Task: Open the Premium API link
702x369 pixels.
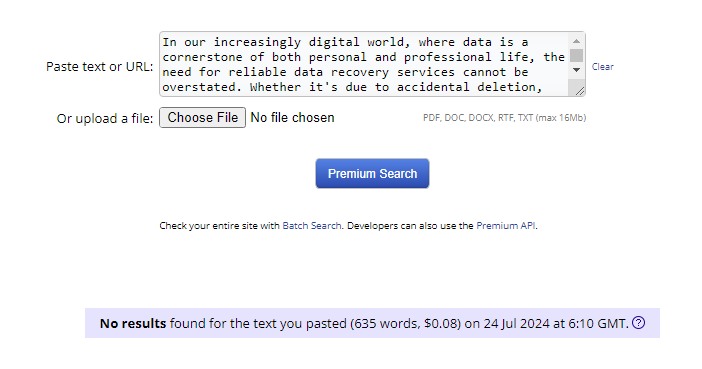Action: 505,226
